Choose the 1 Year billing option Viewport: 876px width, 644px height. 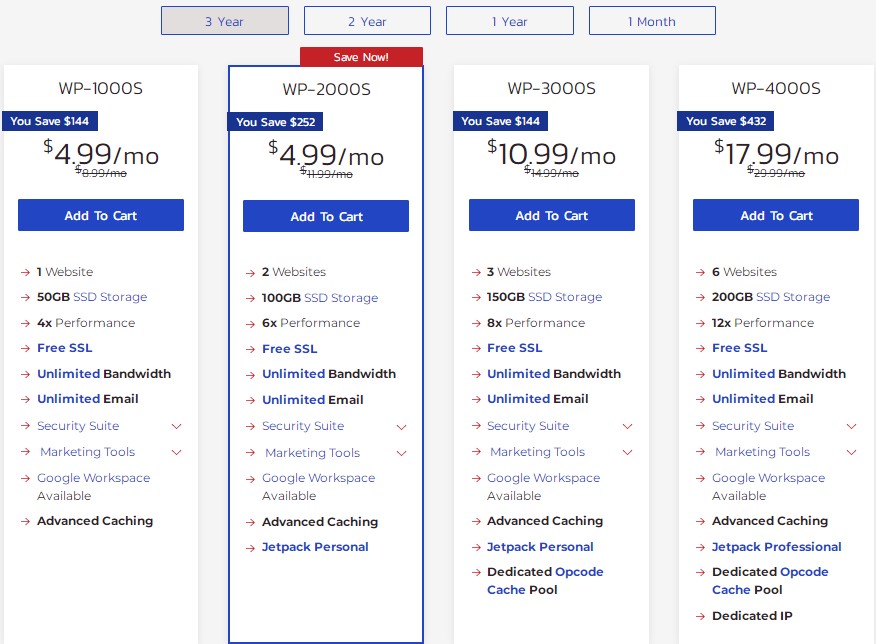point(509,21)
